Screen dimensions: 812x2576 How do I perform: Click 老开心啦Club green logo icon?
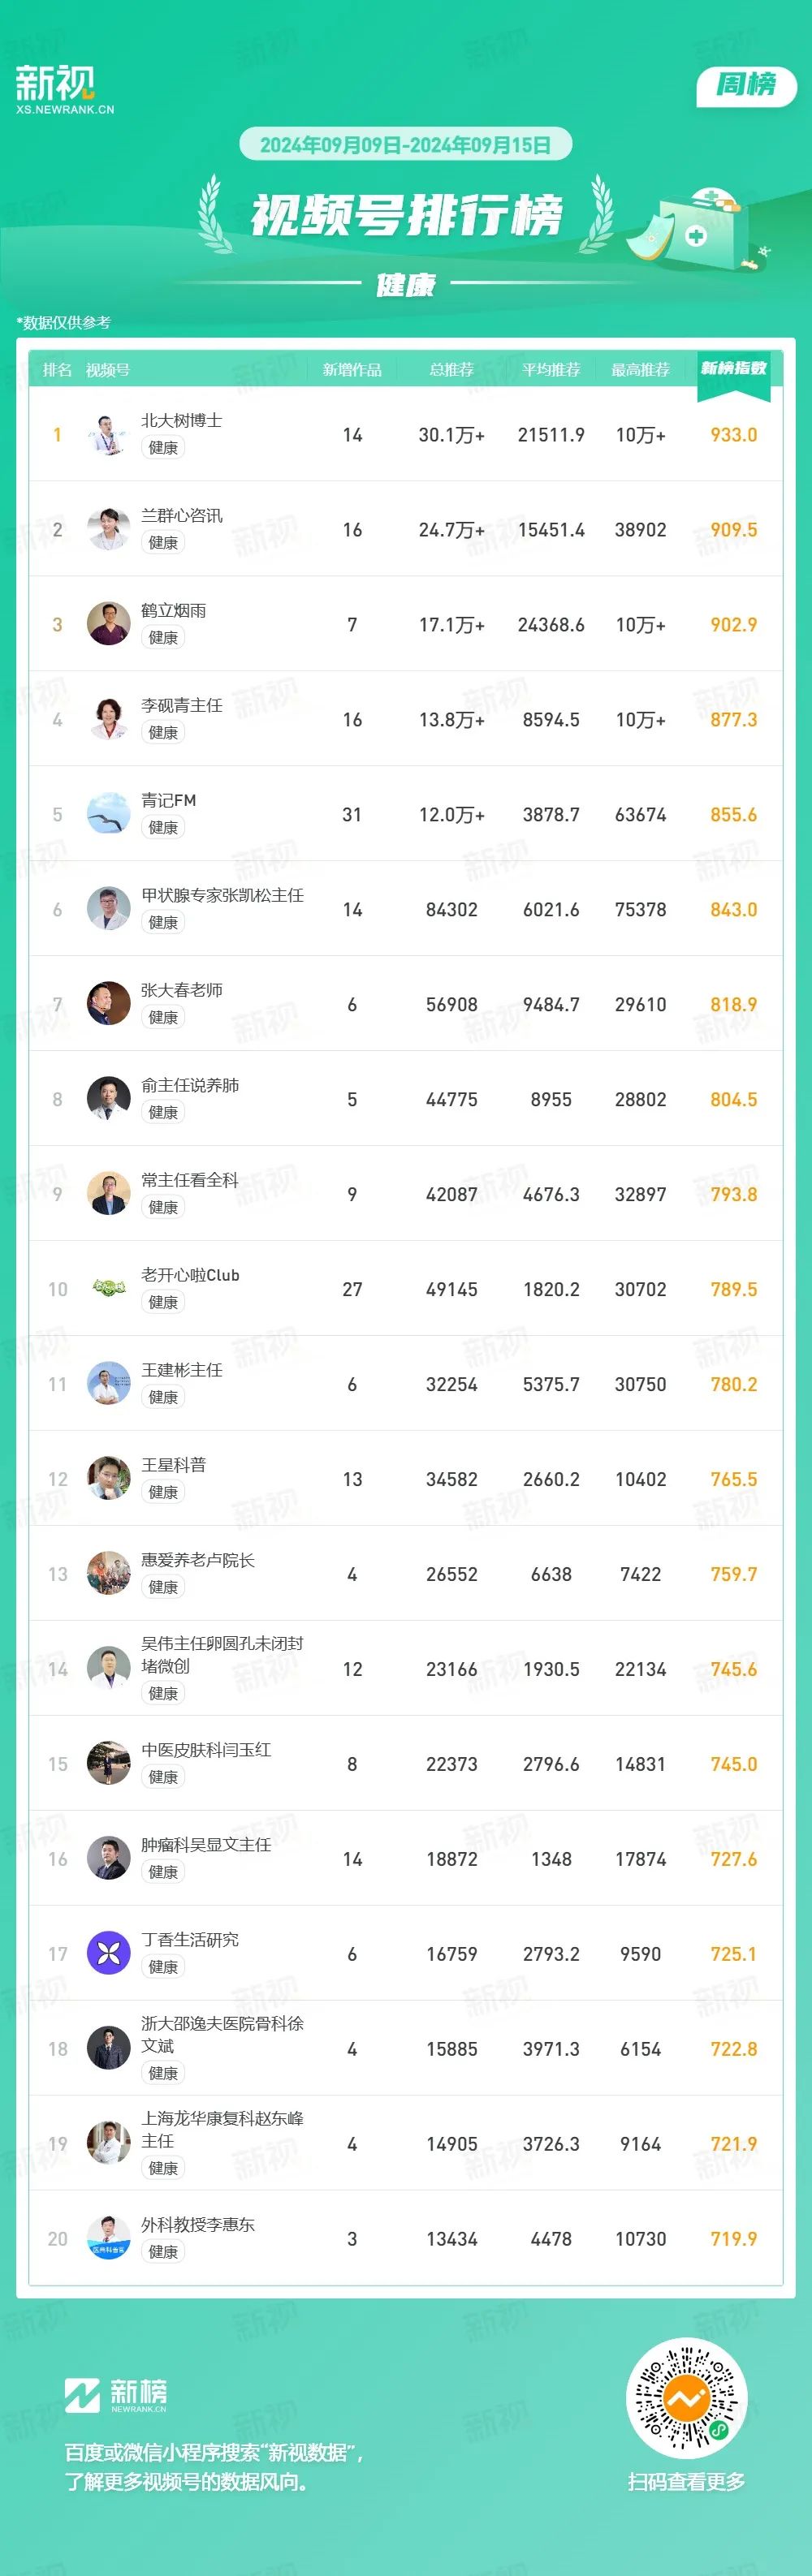108,1289
